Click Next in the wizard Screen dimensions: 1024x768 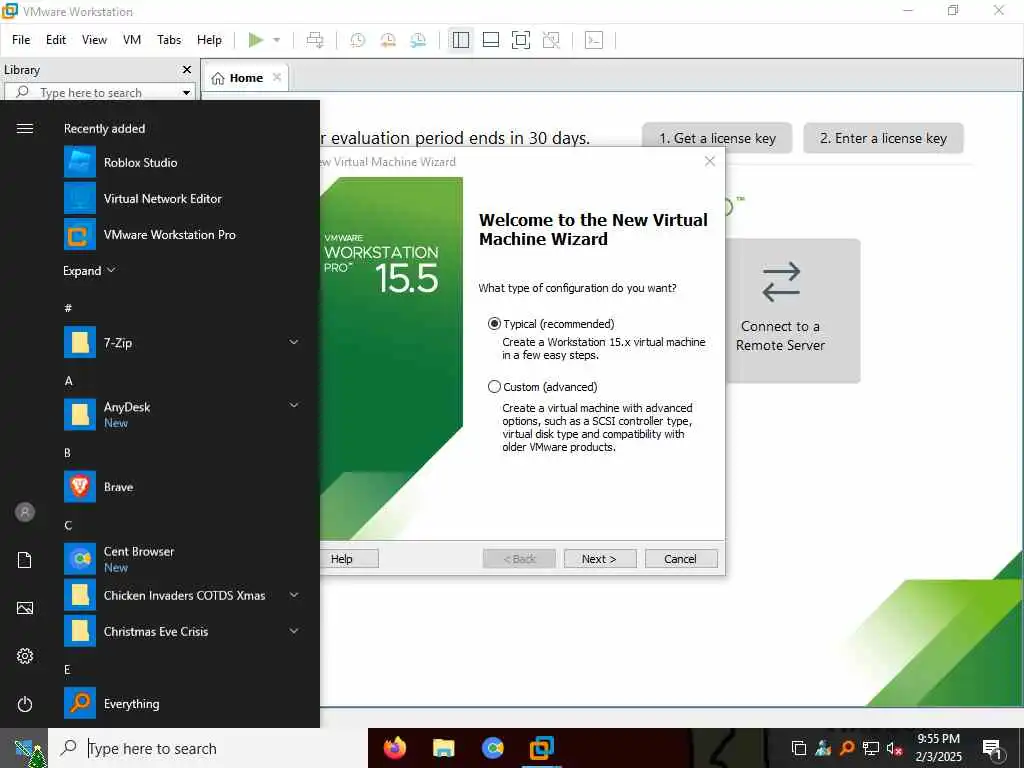600,559
